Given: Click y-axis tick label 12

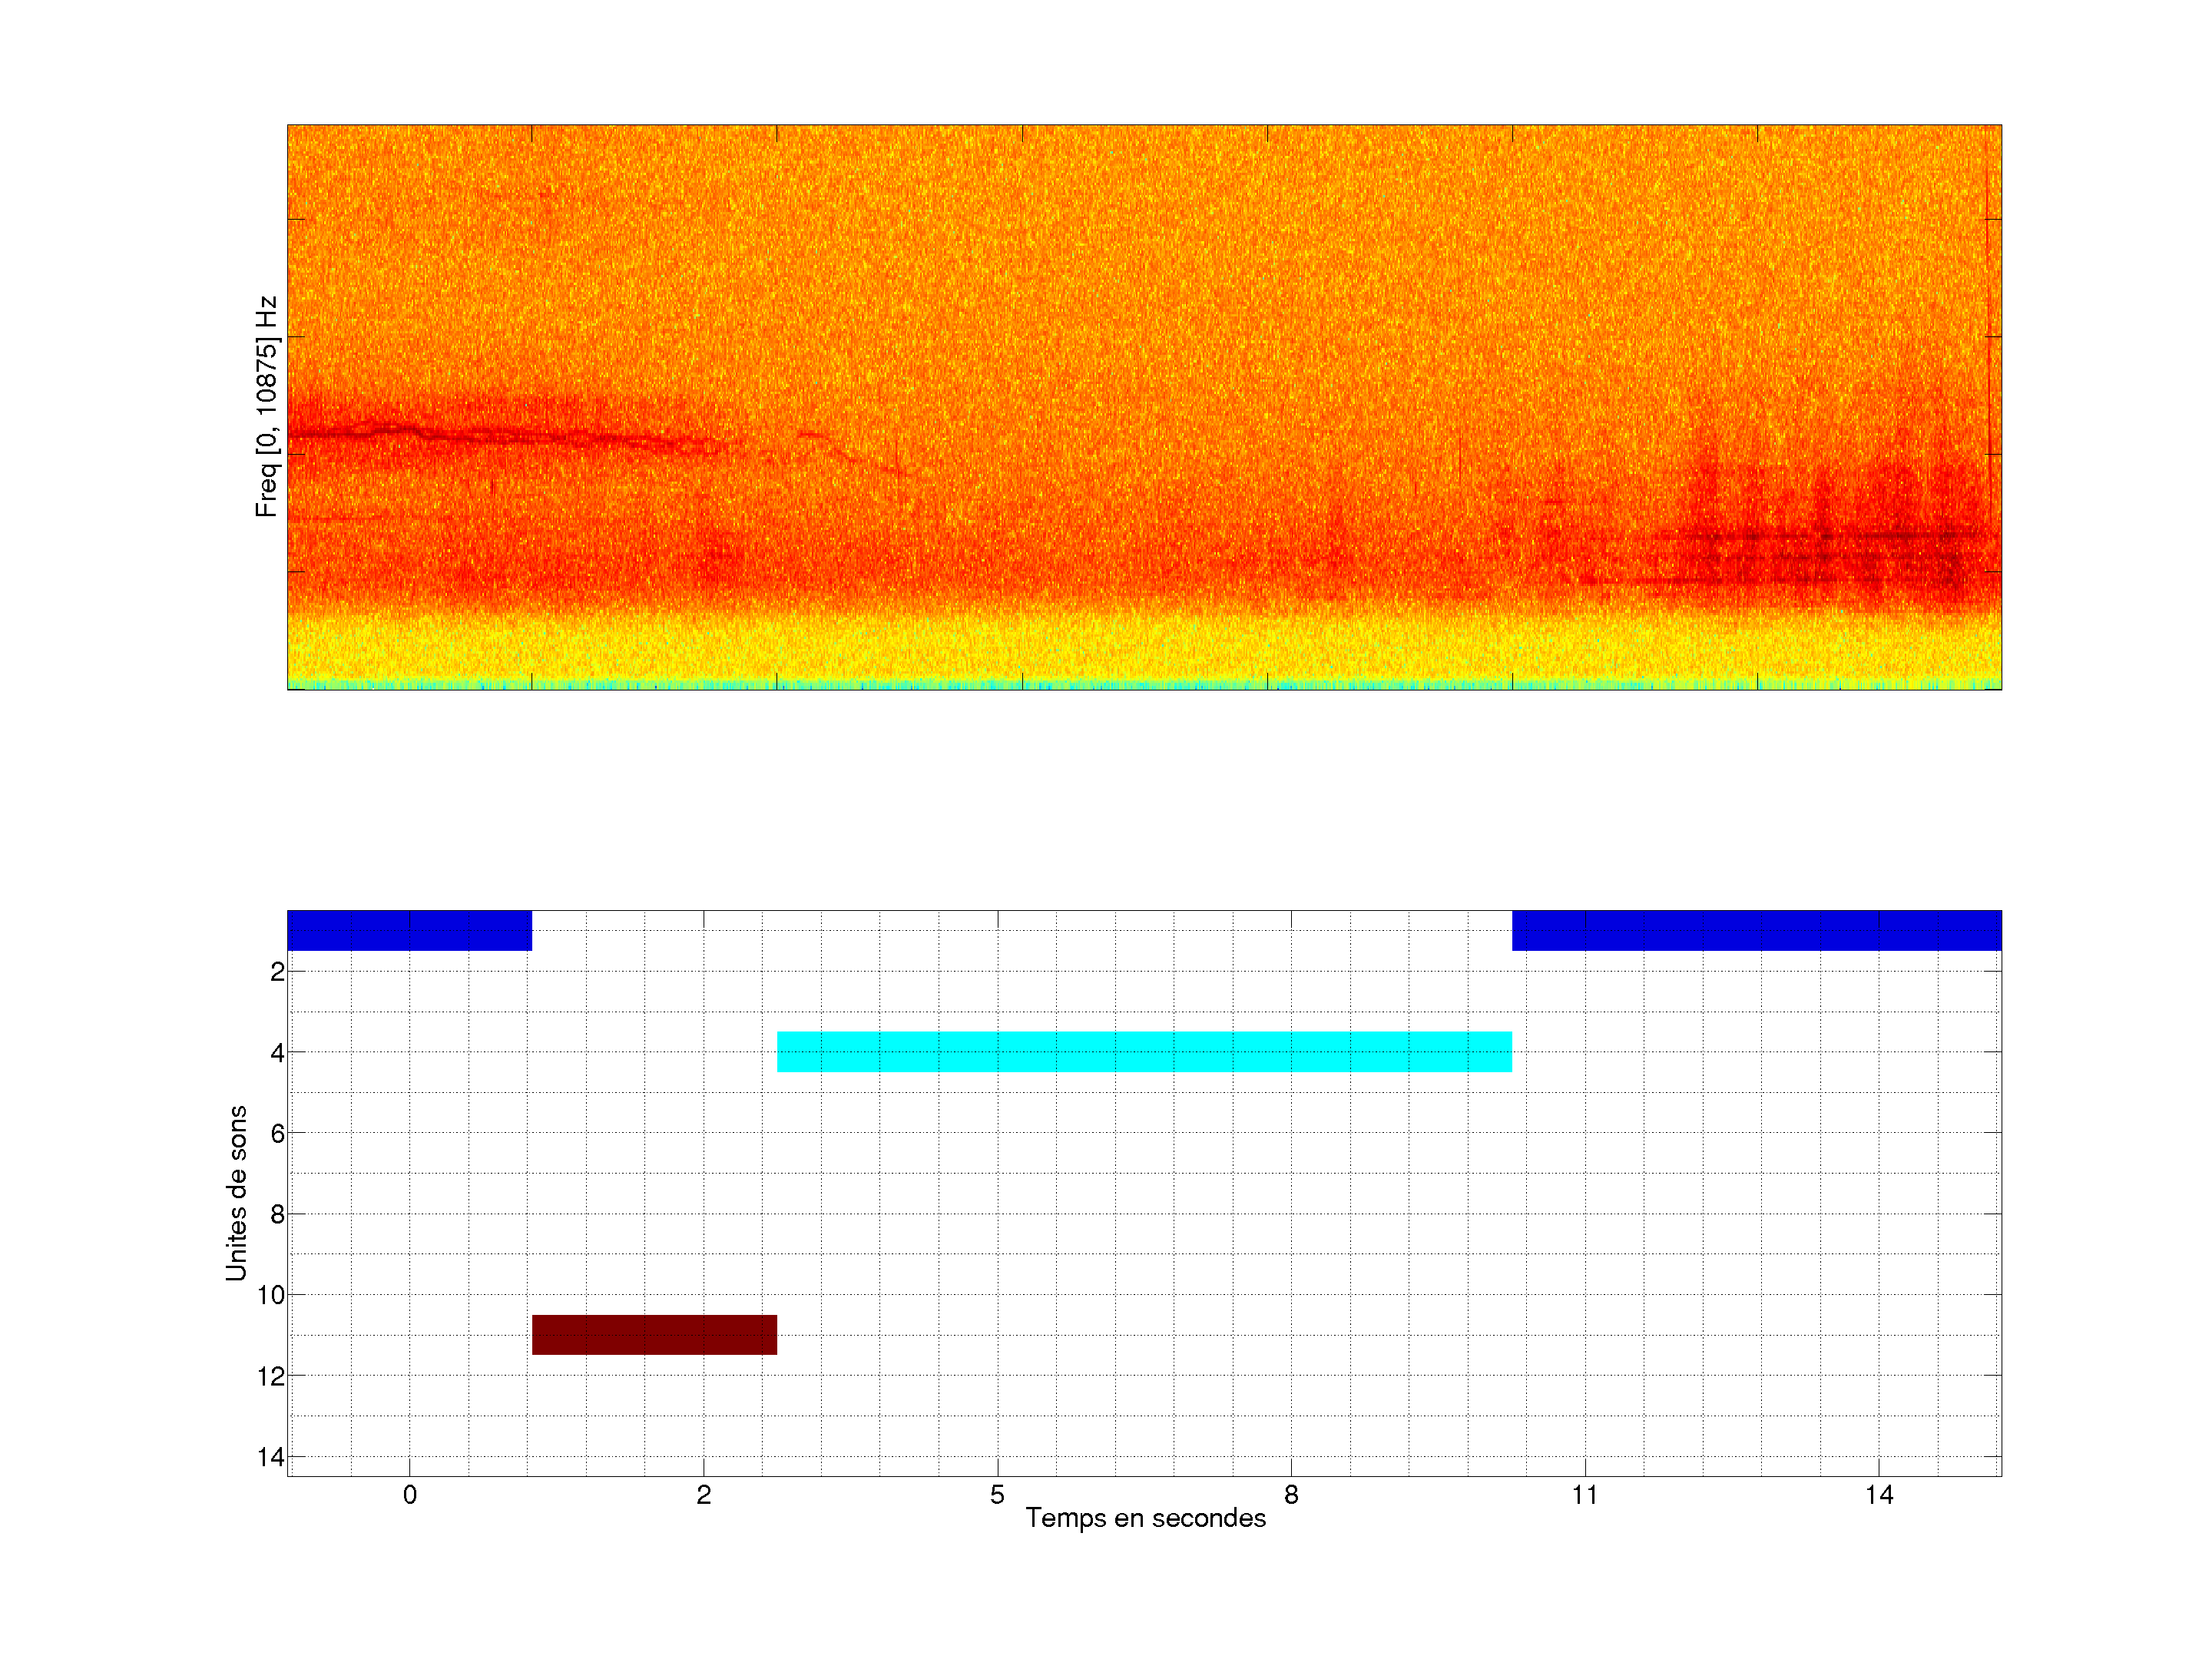Looking at the screenshot, I should pos(271,1376).
